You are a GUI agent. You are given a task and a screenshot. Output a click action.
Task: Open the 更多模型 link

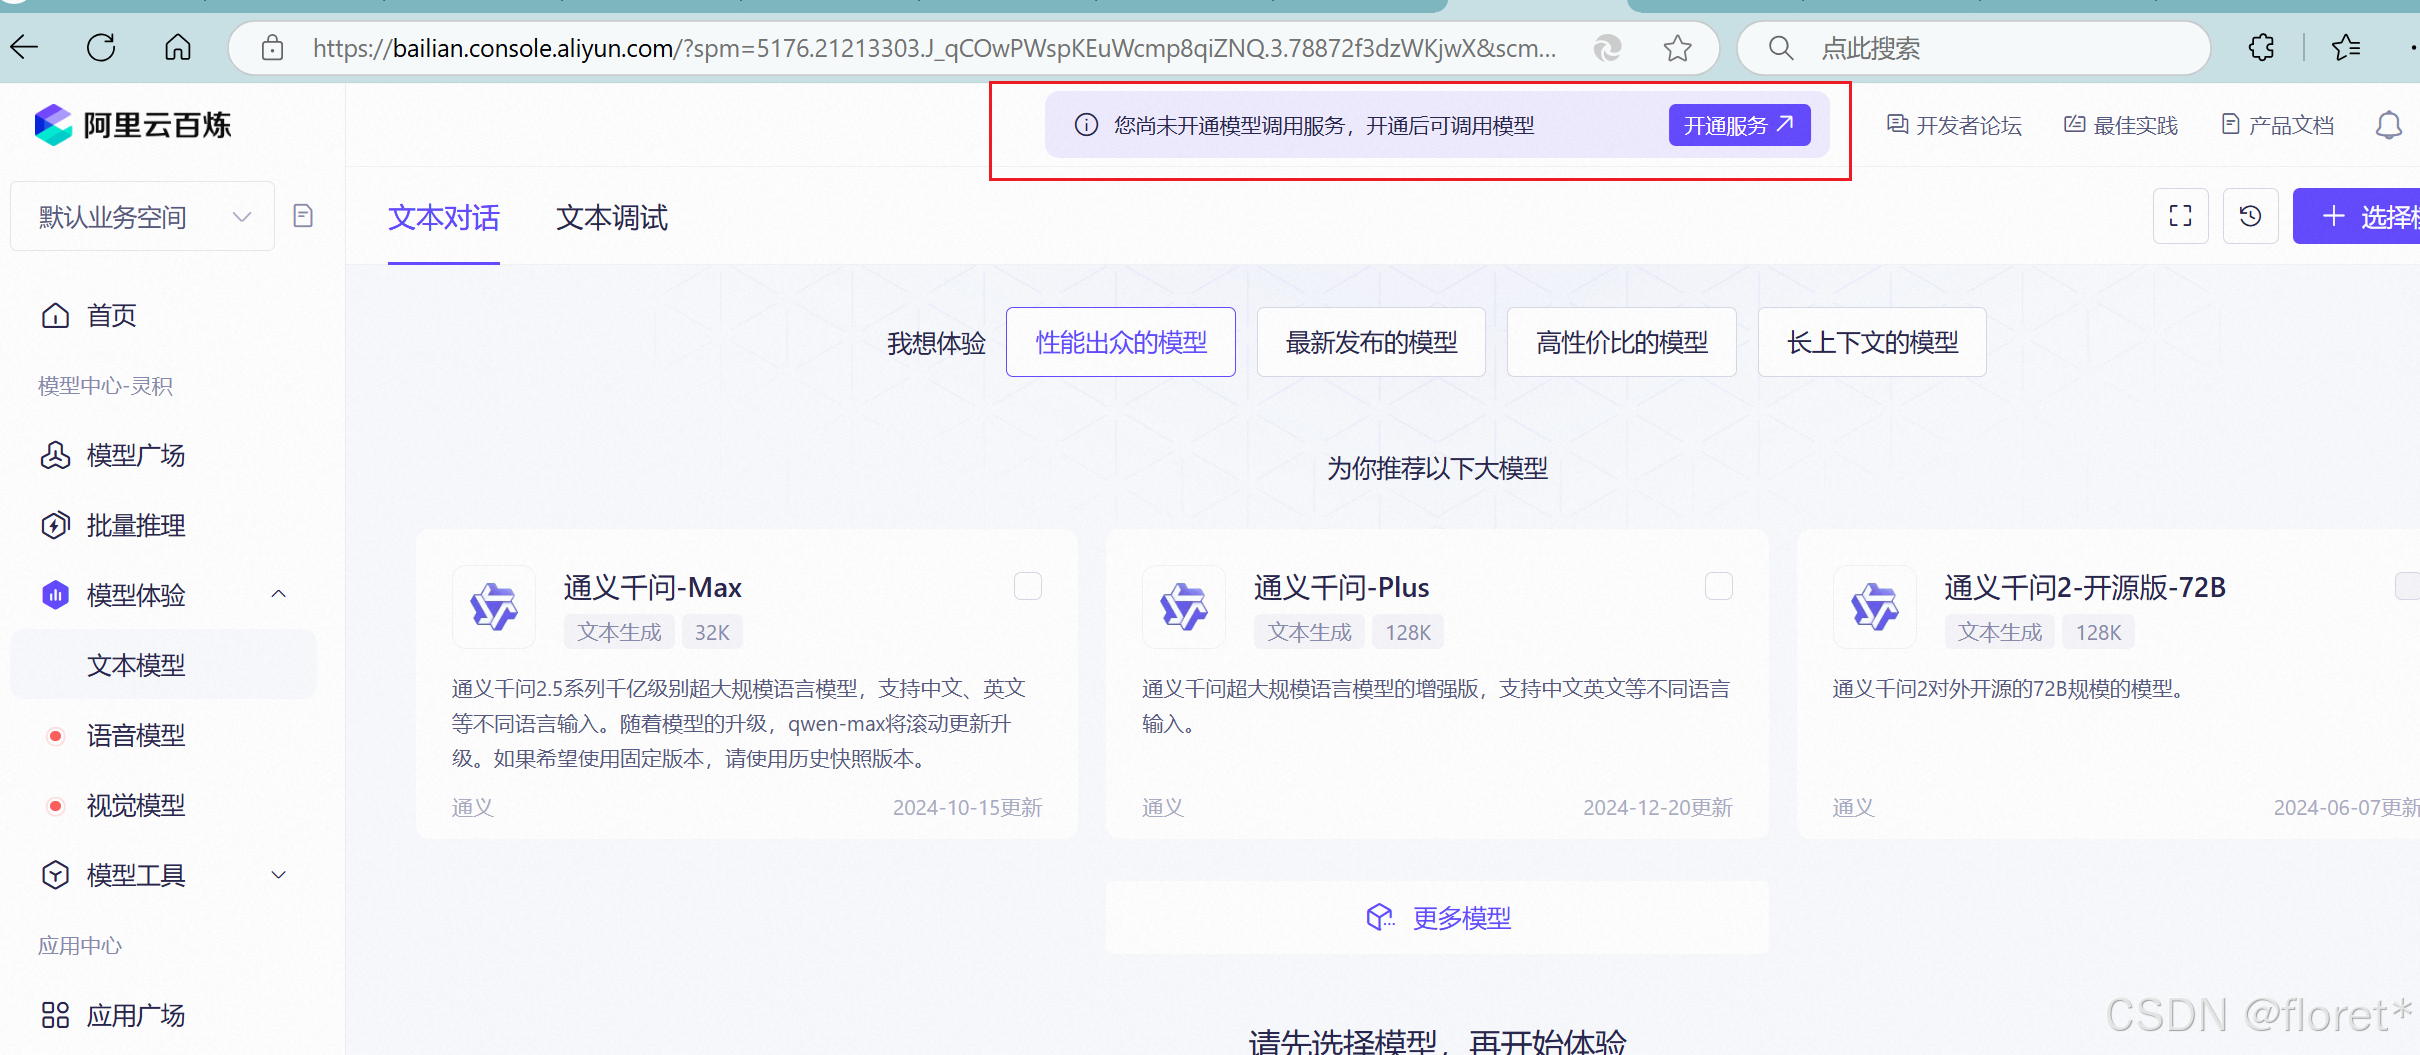pyautogui.click(x=1438, y=917)
